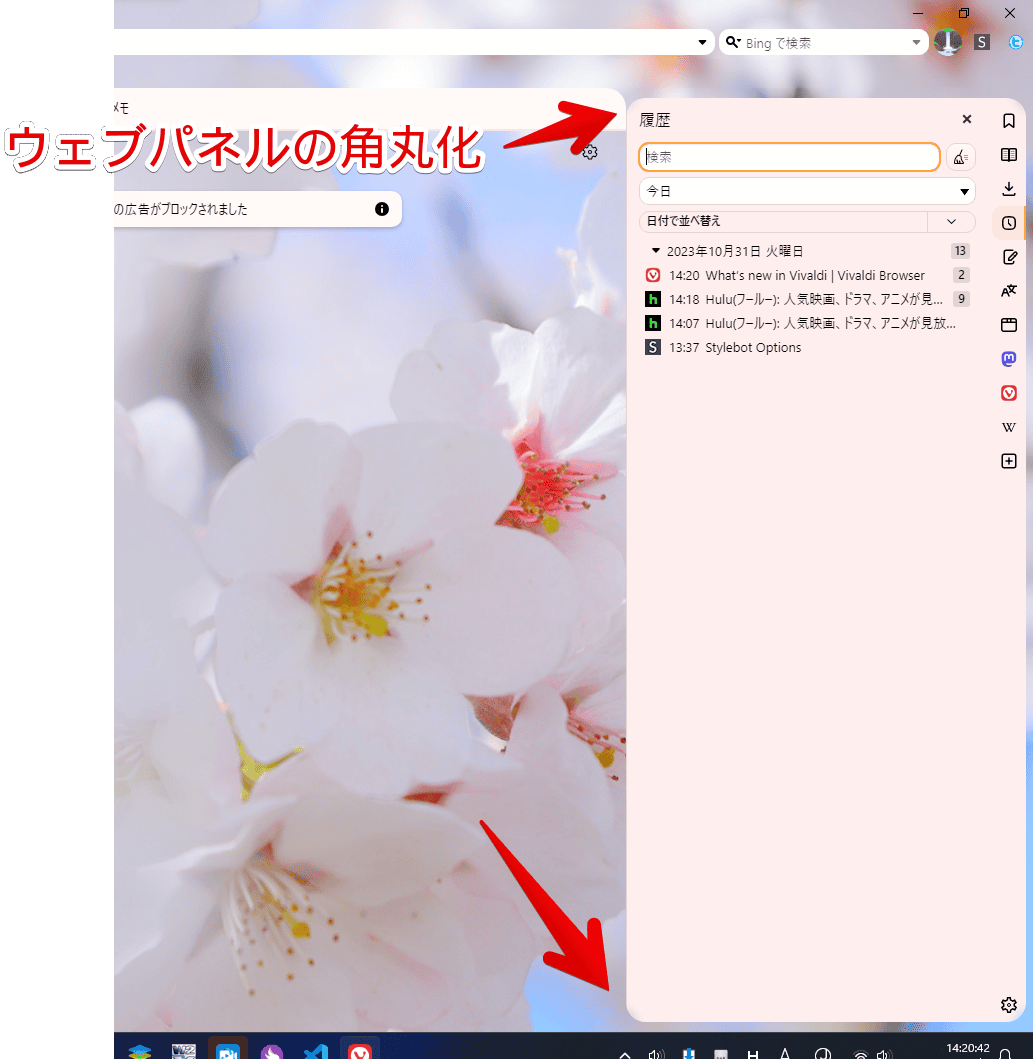Click the 広告がブロックされました card text
Image resolution: width=1033 pixels, height=1059 pixels.
(x=181, y=209)
